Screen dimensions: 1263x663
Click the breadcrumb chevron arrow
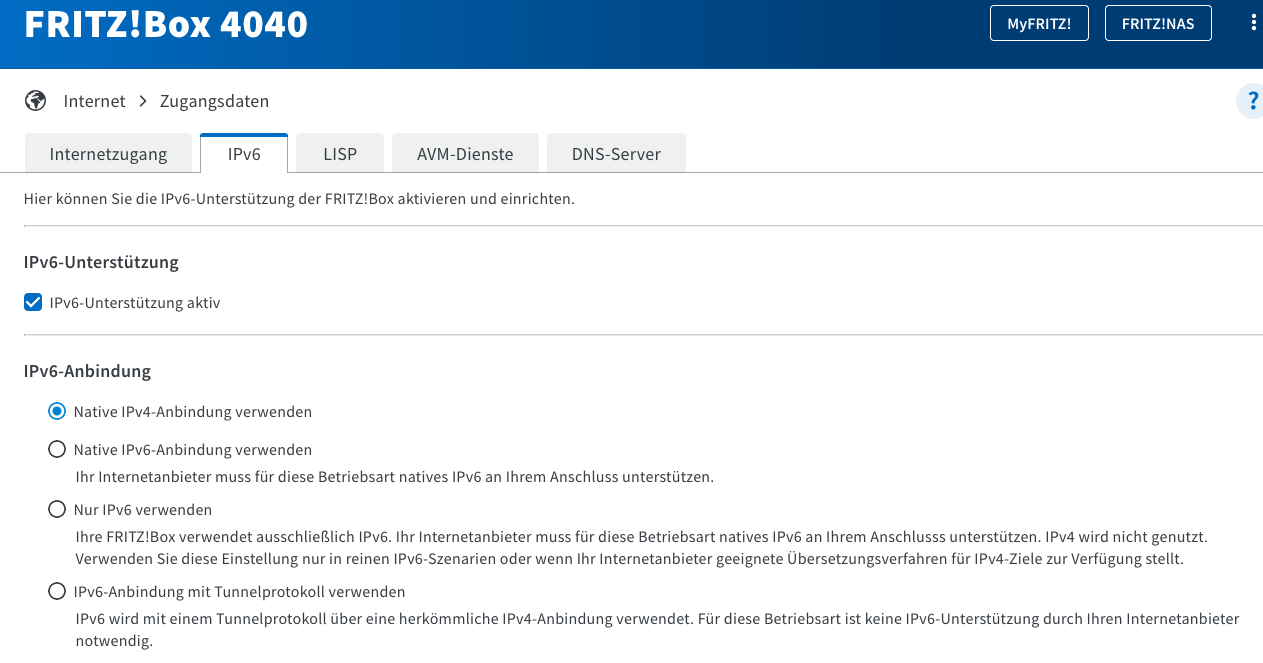tap(143, 101)
